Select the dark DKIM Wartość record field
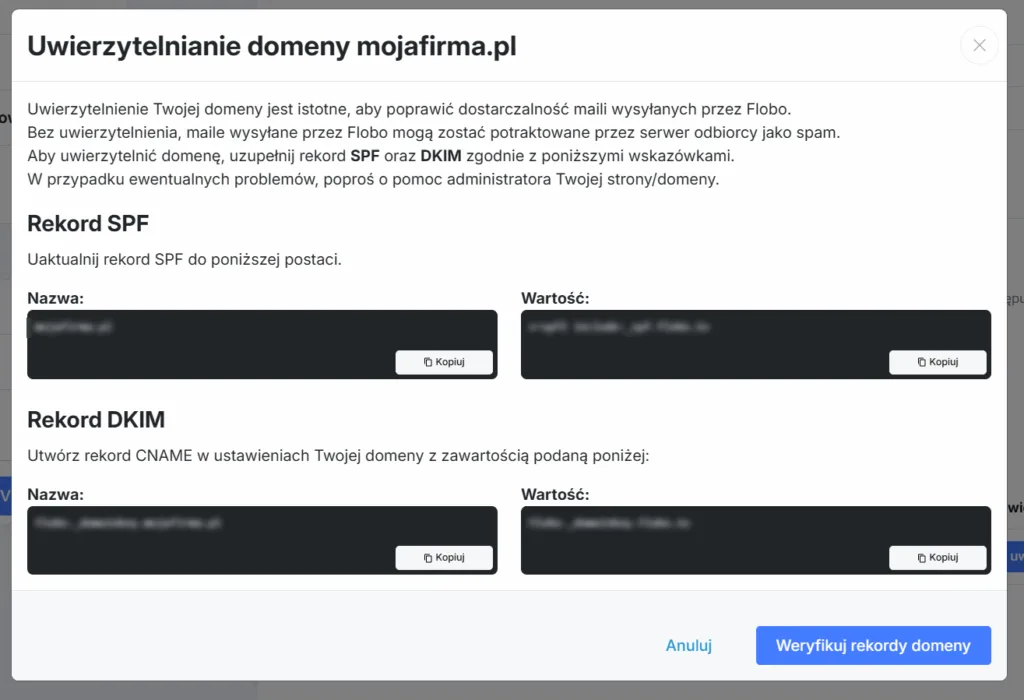The height and width of the screenshot is (700, 1024). (x=700, y=522)
